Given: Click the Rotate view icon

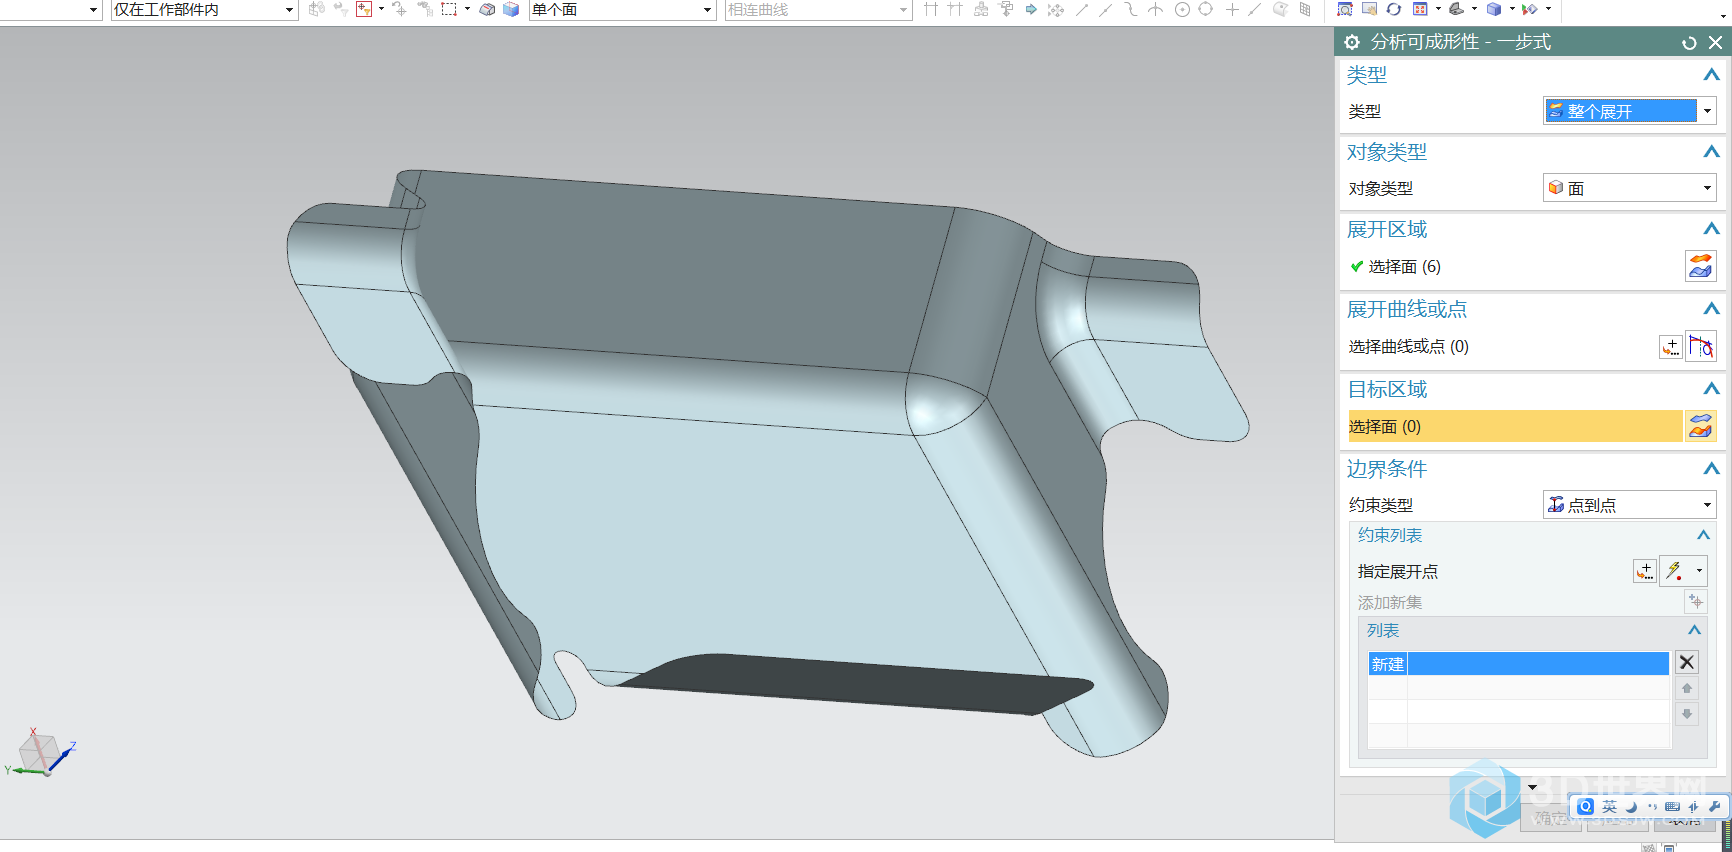Looking at the screenshot, I should coord(1393,9).
